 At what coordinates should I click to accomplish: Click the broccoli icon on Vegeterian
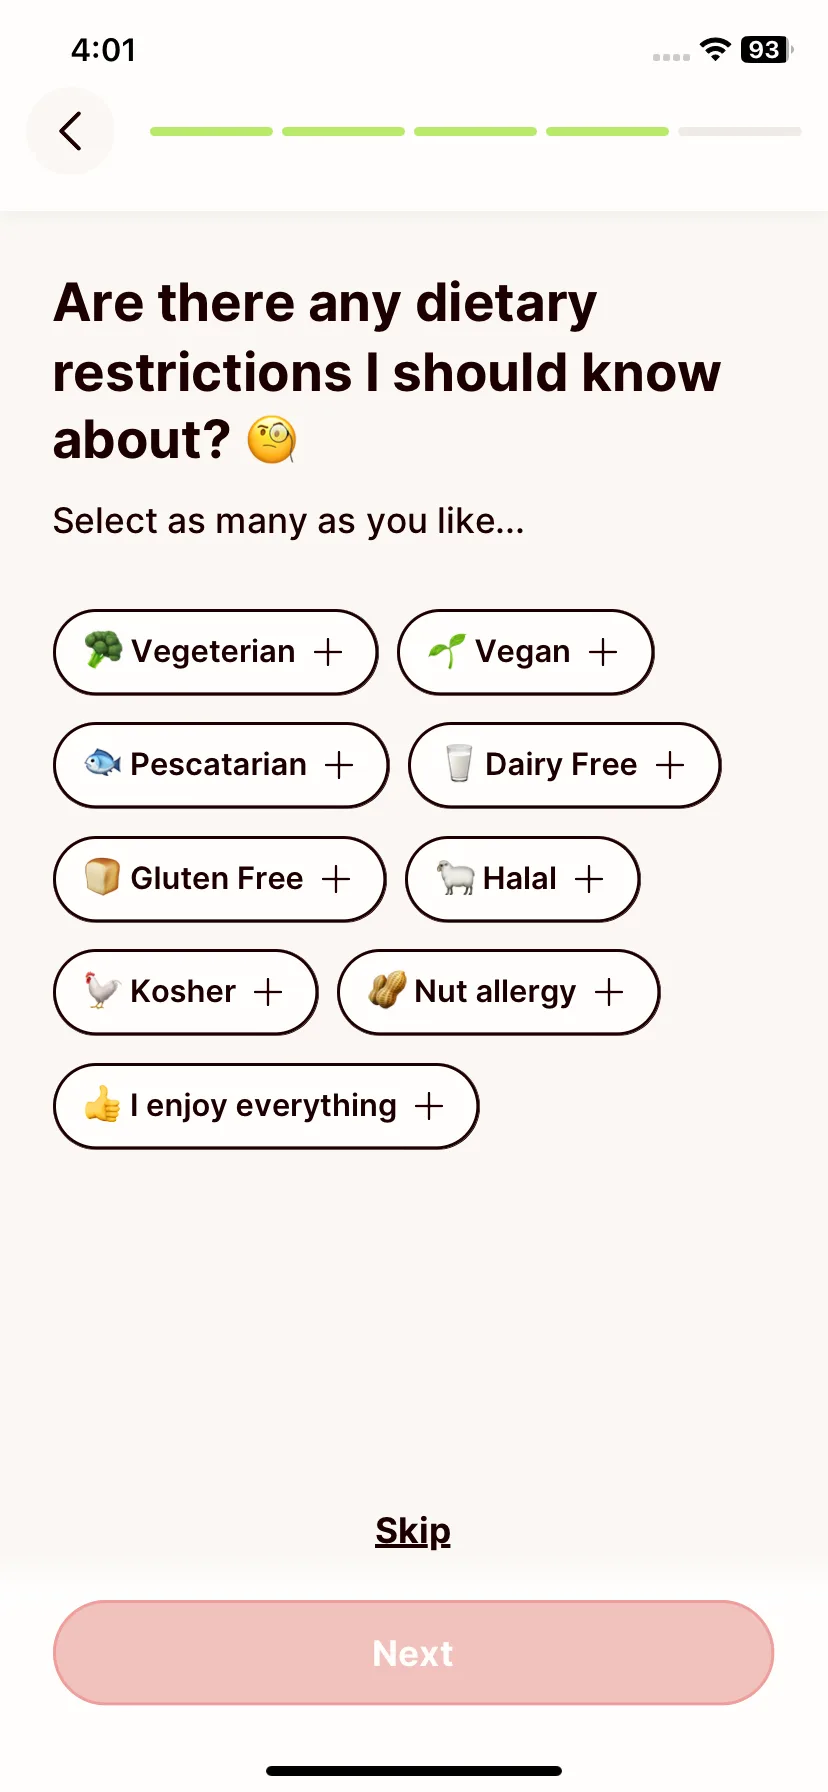pos(103,651)
